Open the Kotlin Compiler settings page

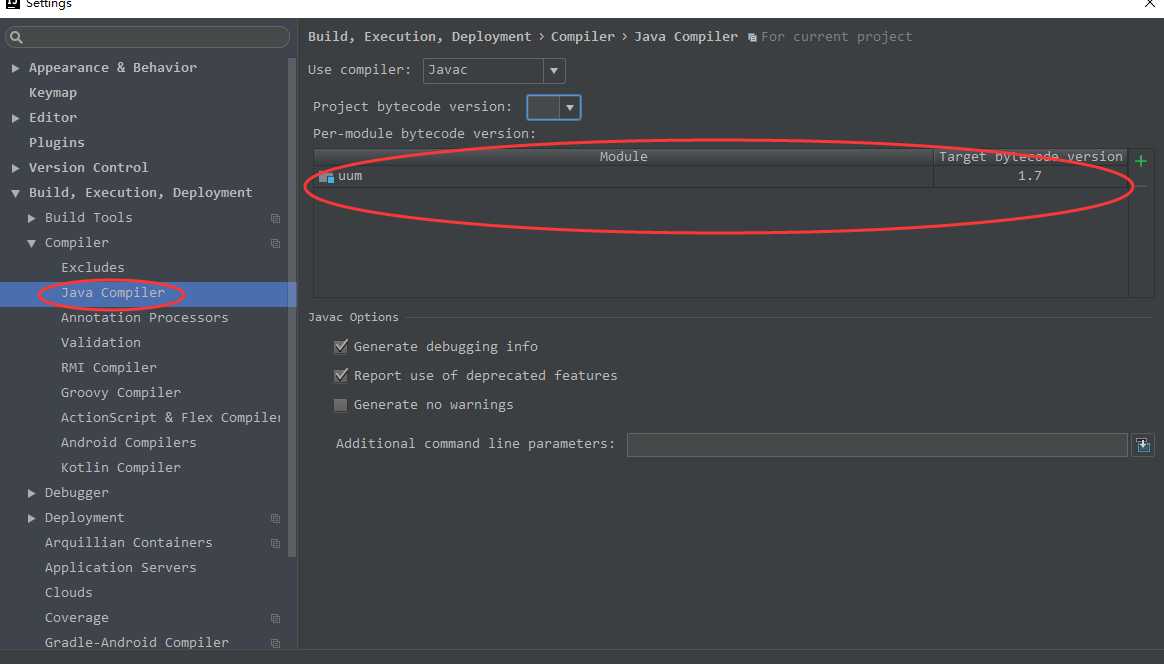[x=120, y=468]
